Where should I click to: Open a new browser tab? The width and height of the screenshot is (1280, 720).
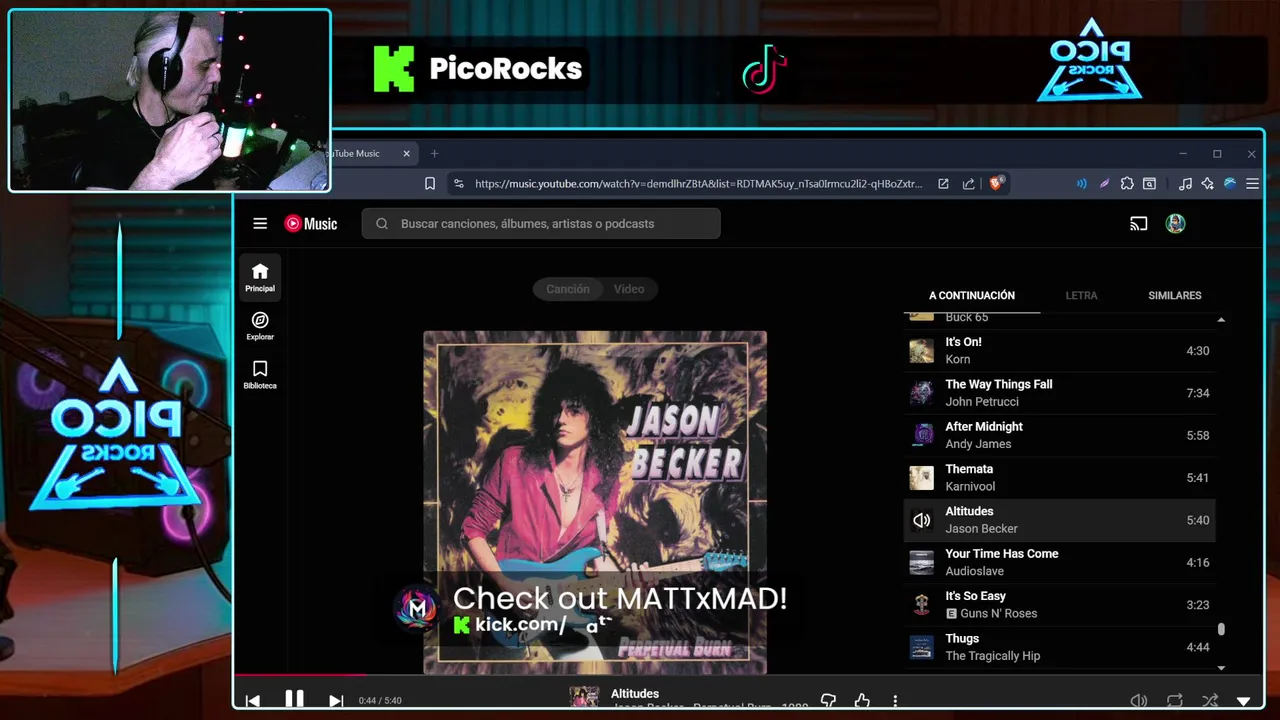(434, 154)
